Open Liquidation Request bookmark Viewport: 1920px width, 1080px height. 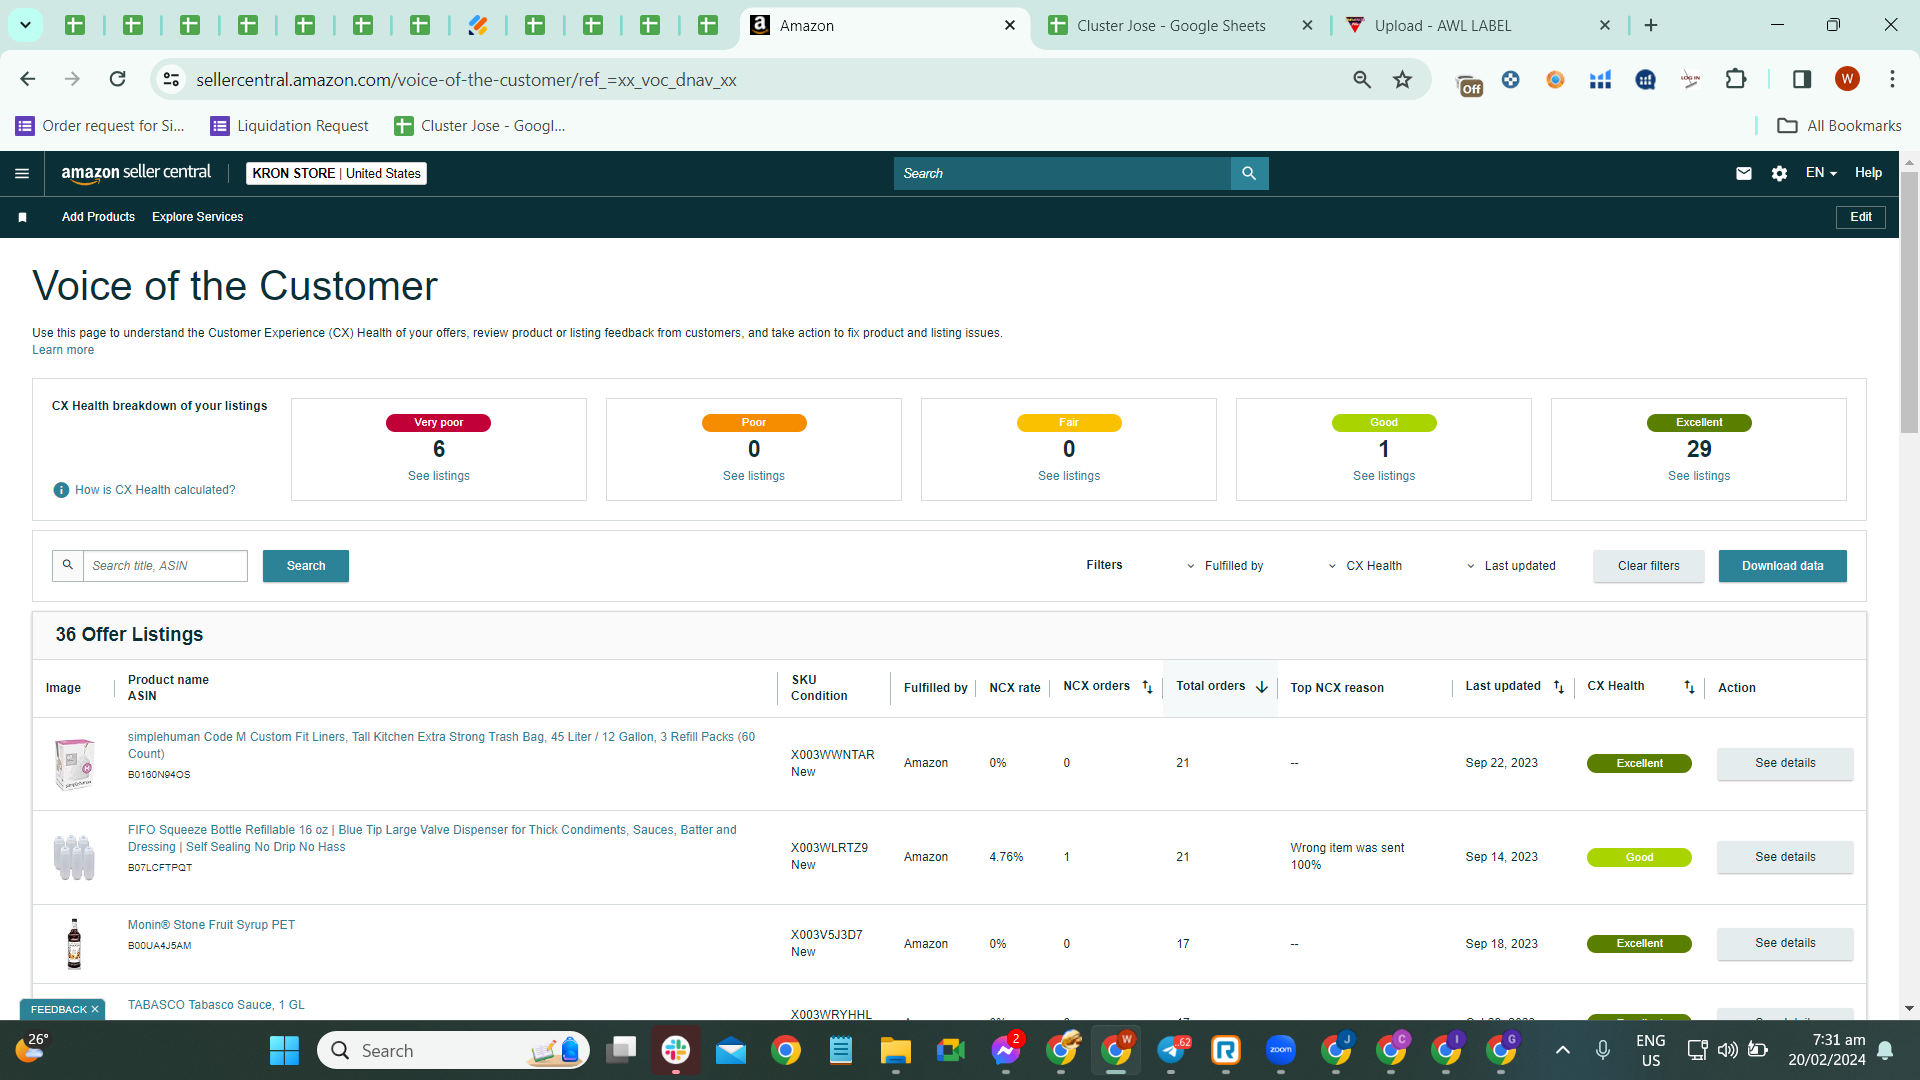click(x=289, y=125)
